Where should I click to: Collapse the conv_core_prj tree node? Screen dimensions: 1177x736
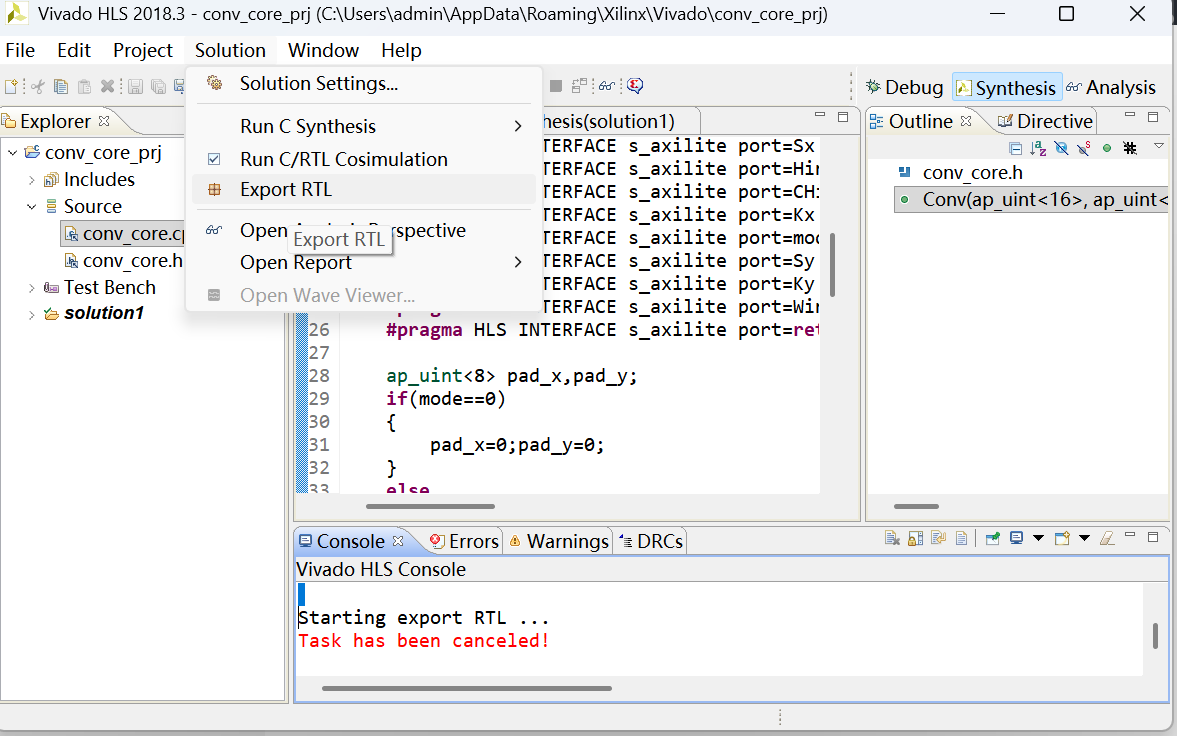point(13,152)
